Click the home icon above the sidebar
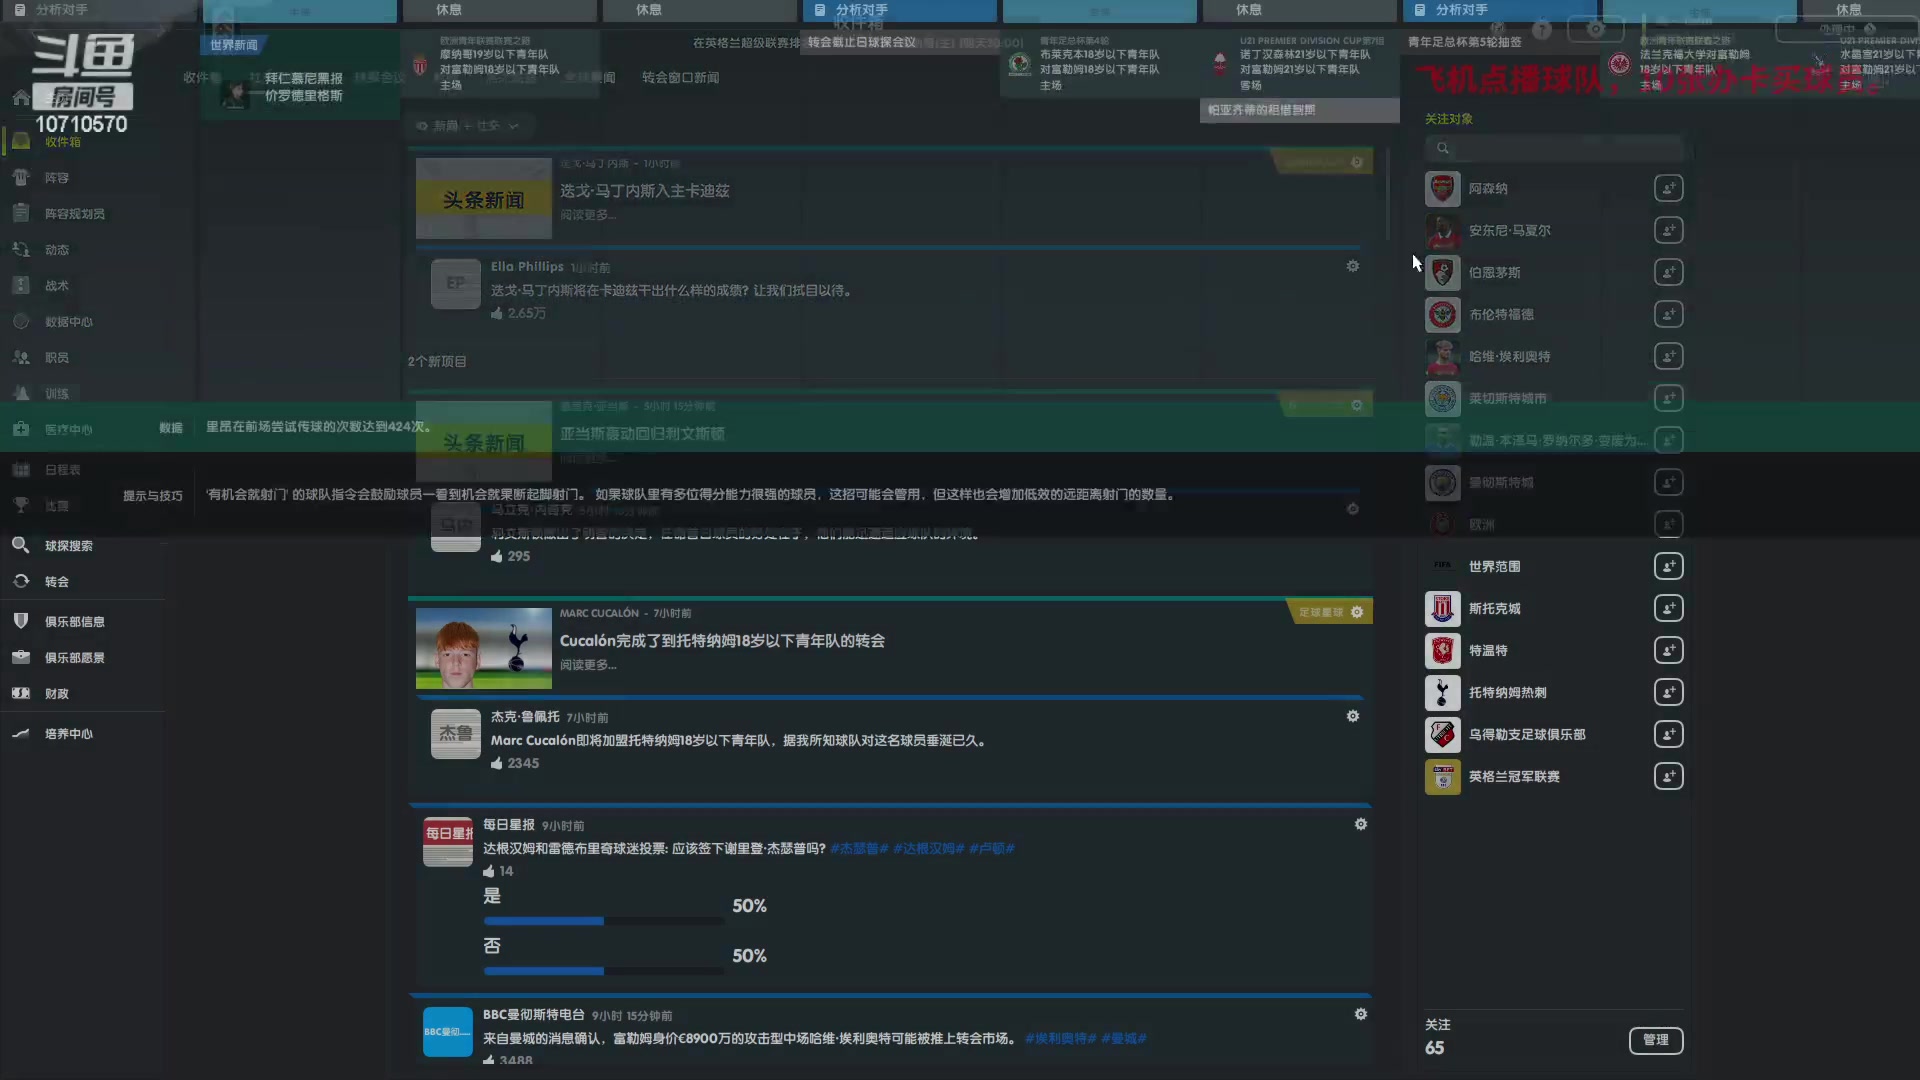Image resolution: width=1920 pixels, height=1080 pixels. (20, 97)
